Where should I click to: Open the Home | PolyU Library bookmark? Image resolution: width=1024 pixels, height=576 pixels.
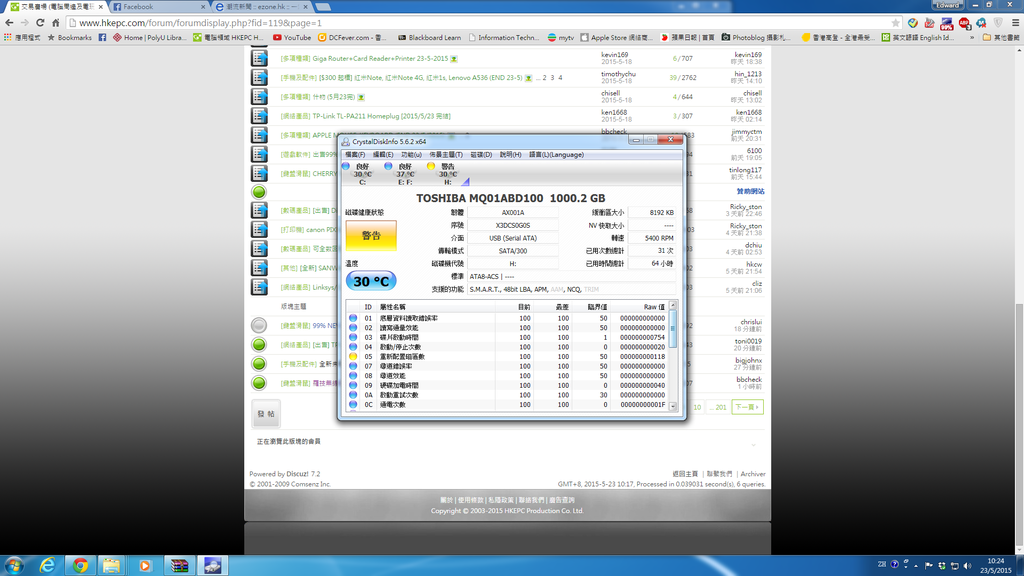click(149, 38)
